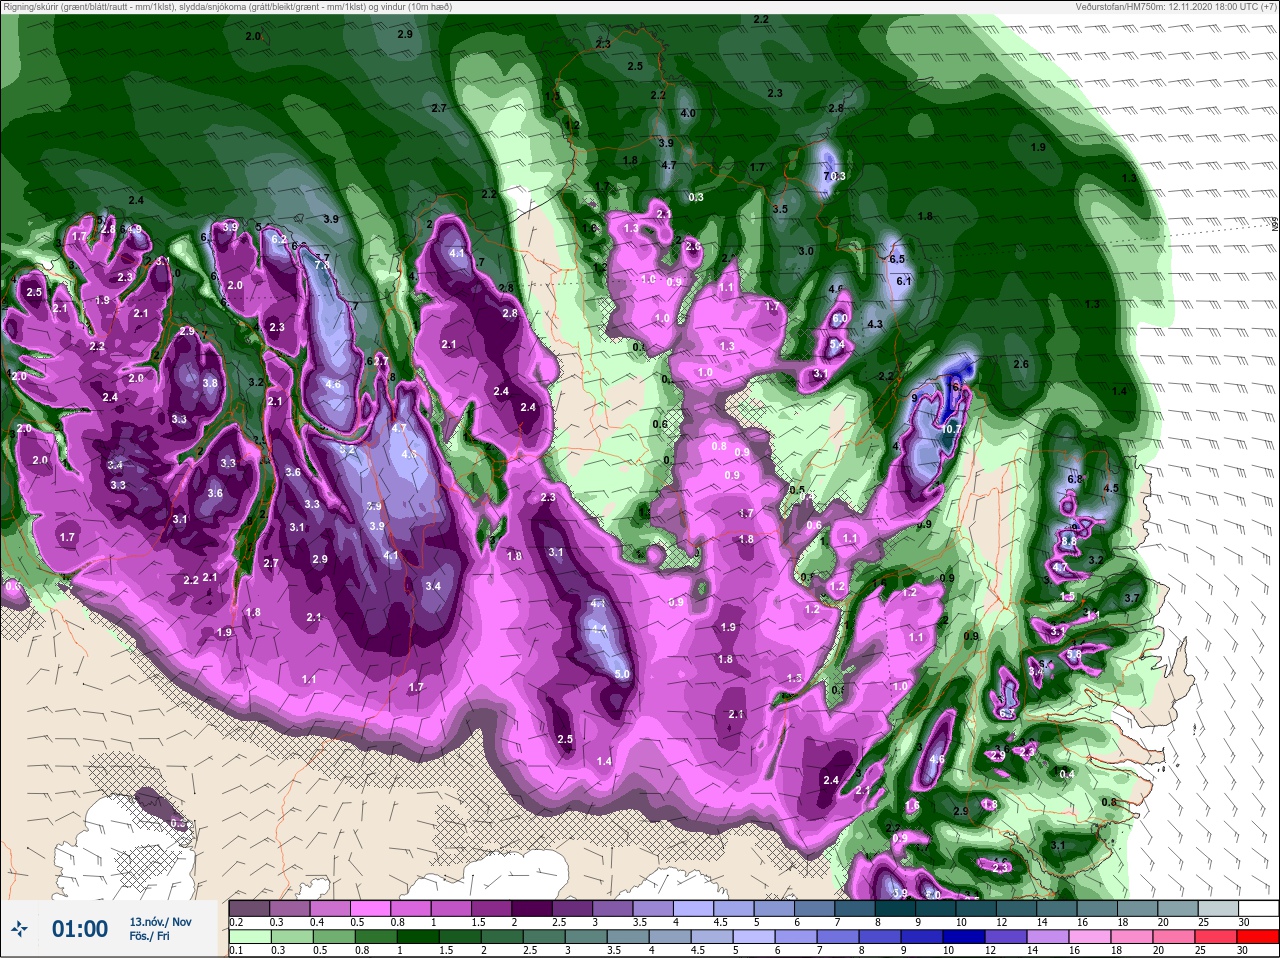Select the bright pink 0.5 swatch in the upper legend
1280x958 pixels.
[370, 908]
